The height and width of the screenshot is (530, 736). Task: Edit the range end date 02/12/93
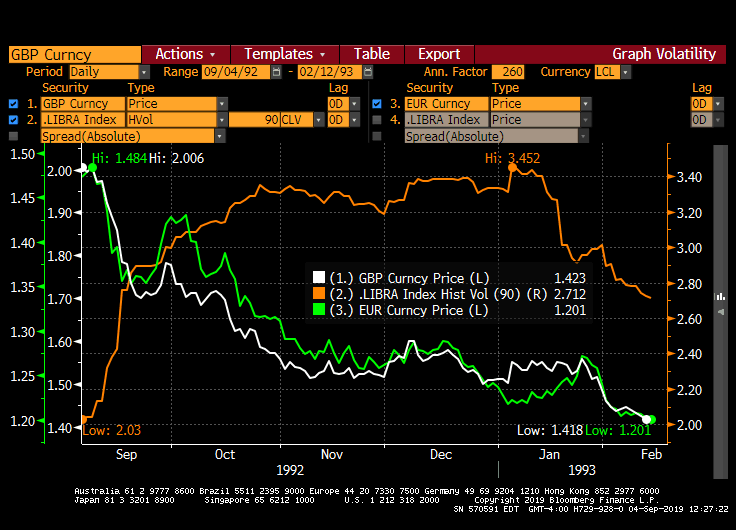click(330, 72)
